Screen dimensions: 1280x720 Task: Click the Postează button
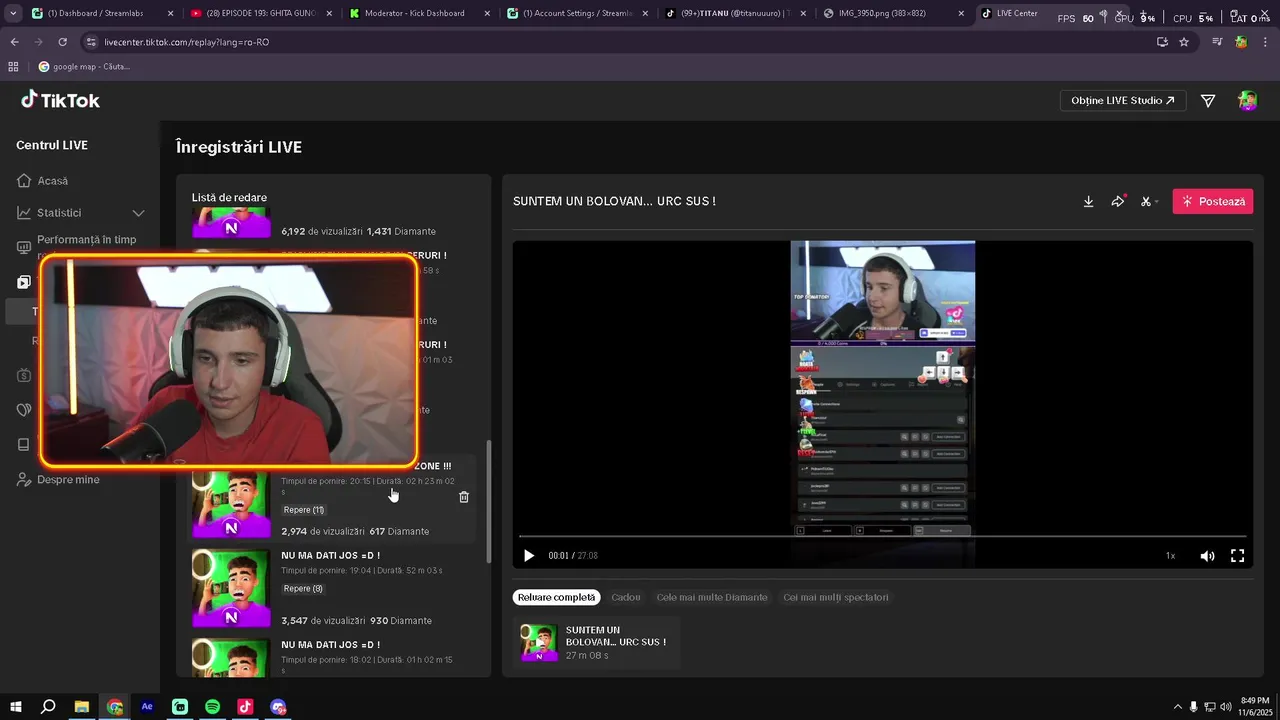(x=1213, y=201)
